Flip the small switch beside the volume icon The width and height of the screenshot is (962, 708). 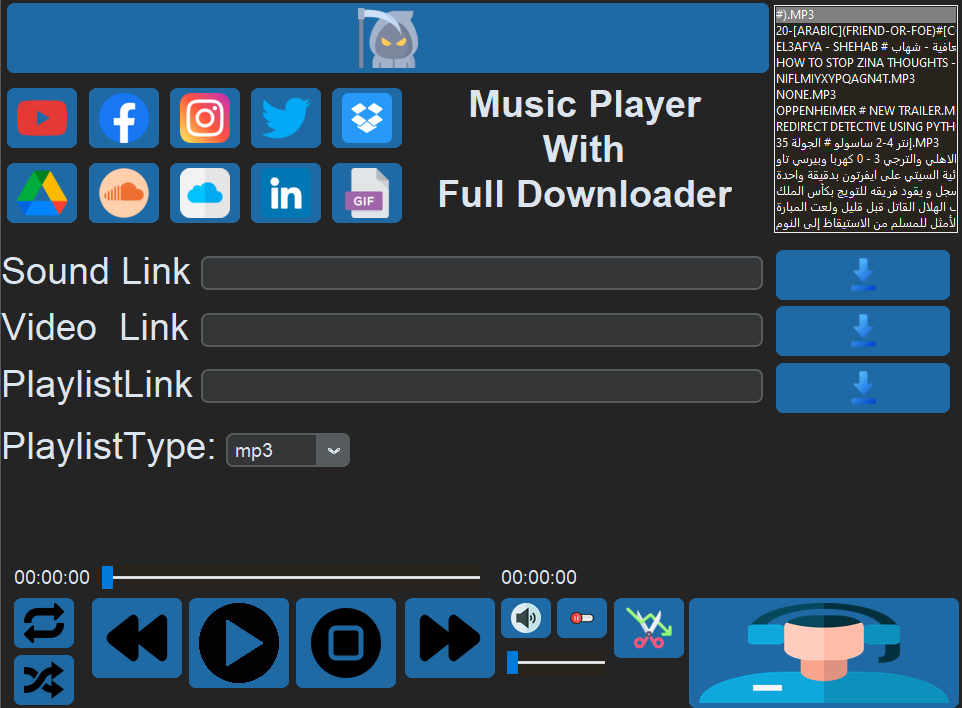[x=581, y=618]
